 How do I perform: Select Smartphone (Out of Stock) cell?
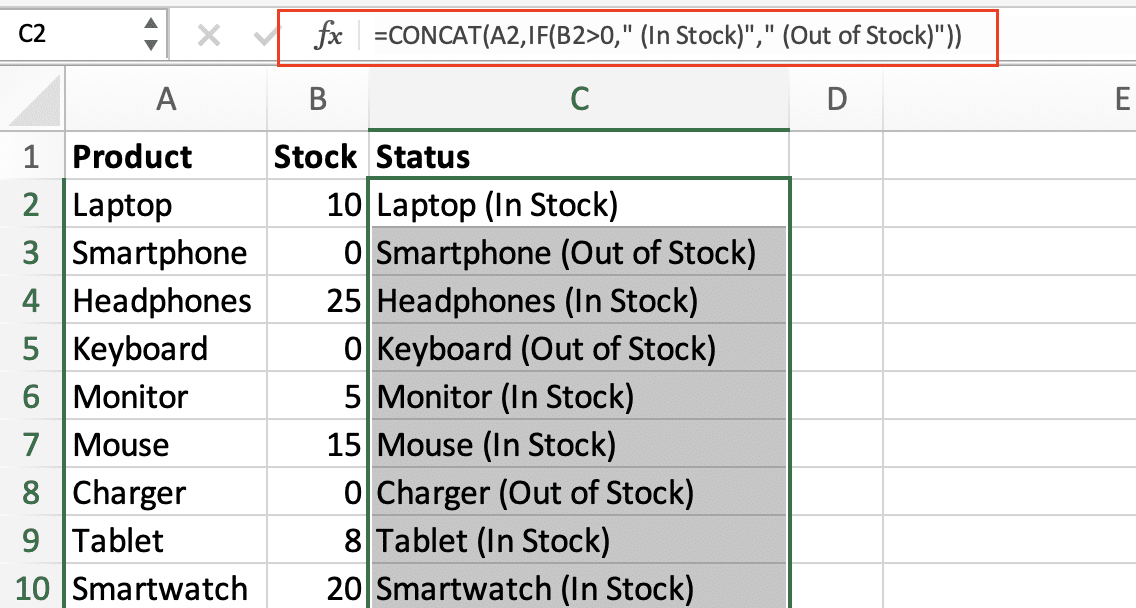[x=579, y=252]
